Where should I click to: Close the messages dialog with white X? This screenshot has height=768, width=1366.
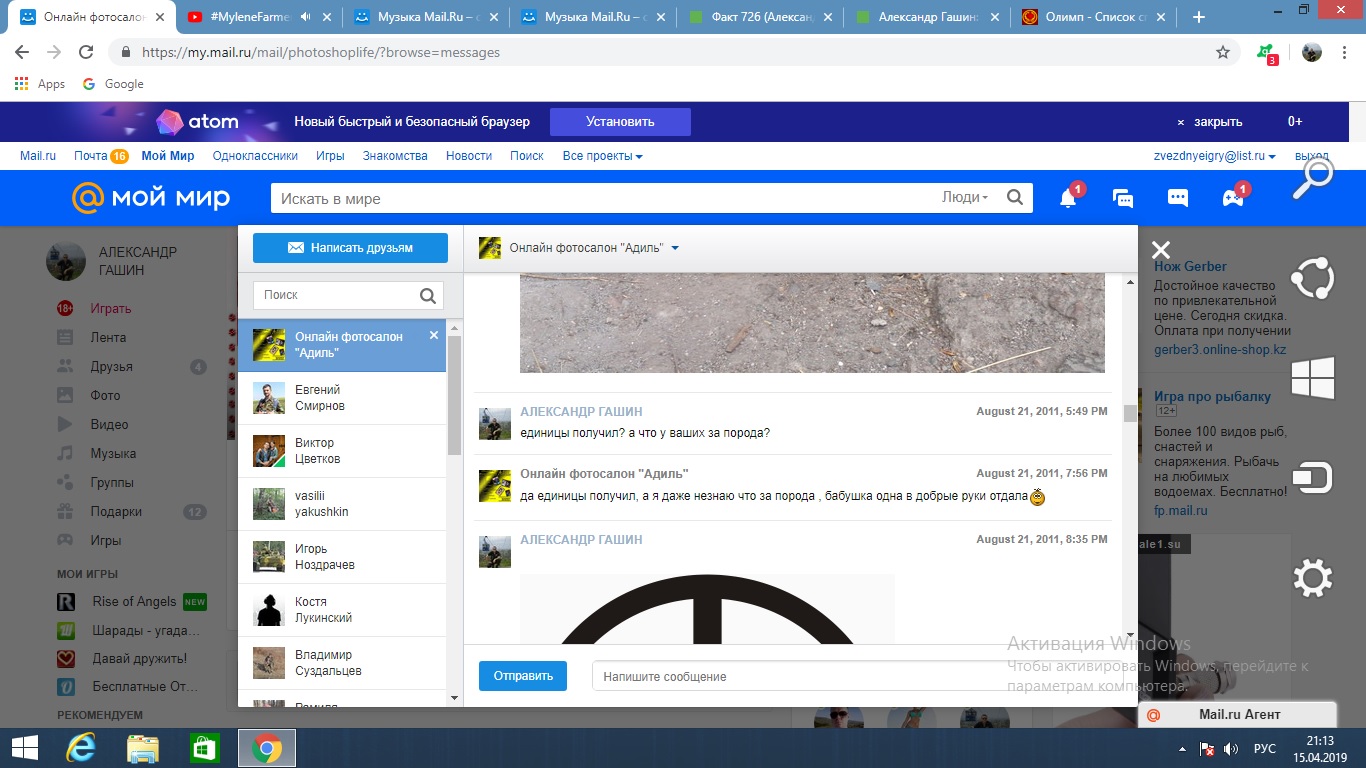click(1160, 250)
